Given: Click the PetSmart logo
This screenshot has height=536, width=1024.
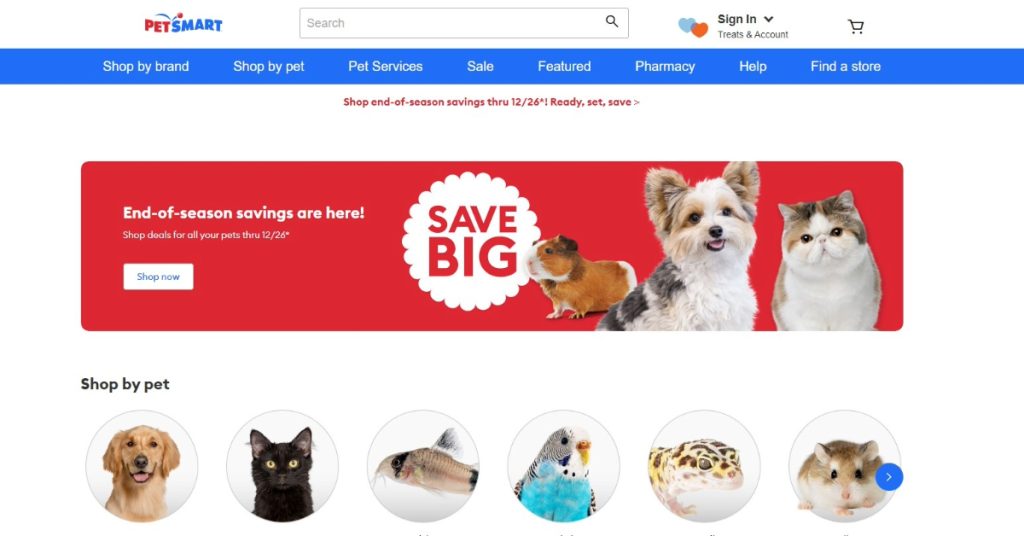Looking at the screenshot, I should (x=184, y=24).
